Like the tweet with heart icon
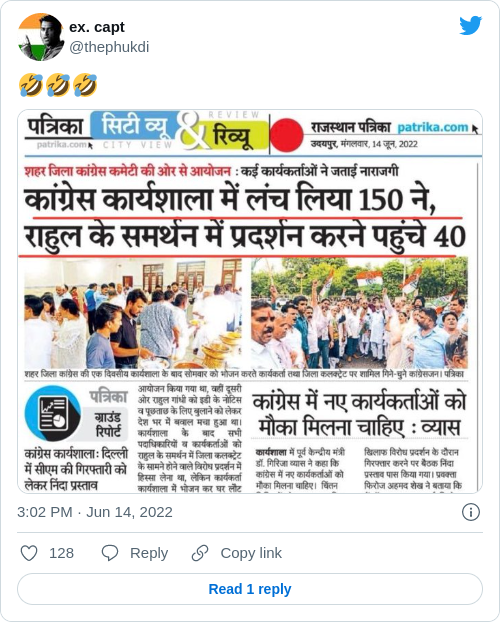Viewport: 500px width, 622px height. click(x=29, y=553)
